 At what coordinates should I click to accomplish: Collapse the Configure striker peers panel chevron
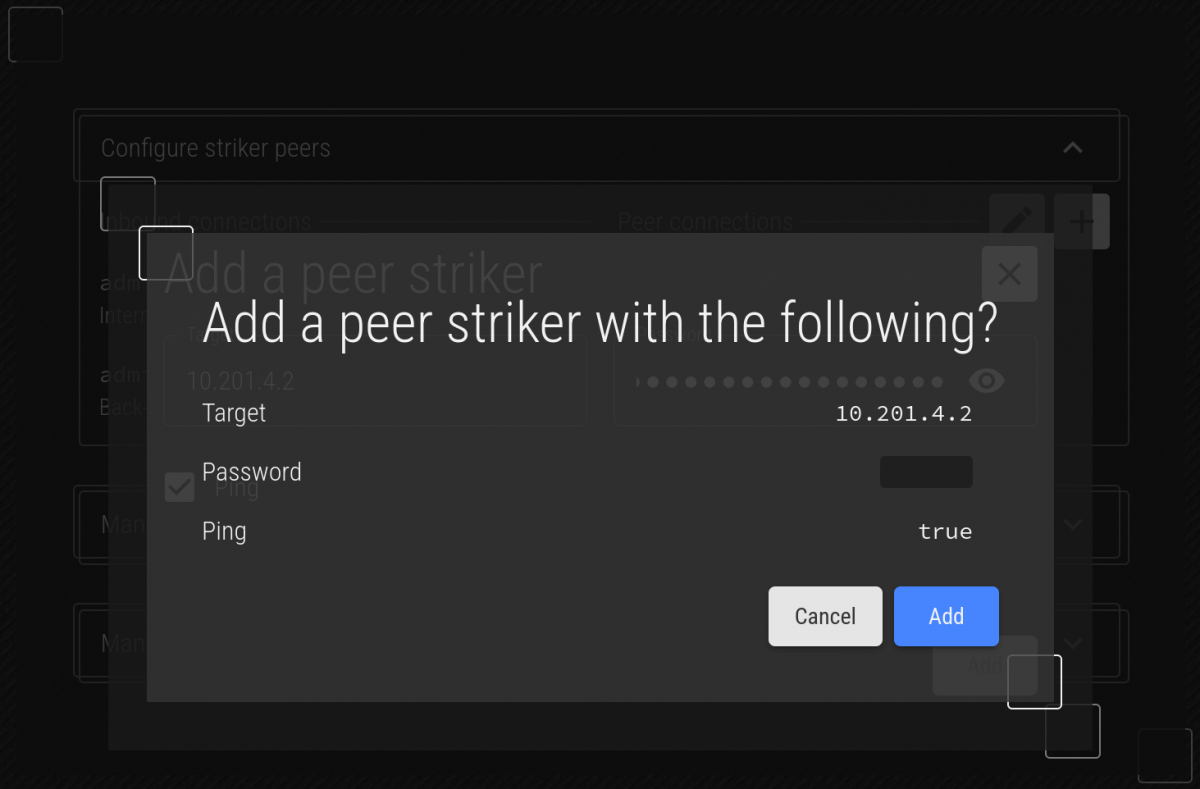(1072, 148)
